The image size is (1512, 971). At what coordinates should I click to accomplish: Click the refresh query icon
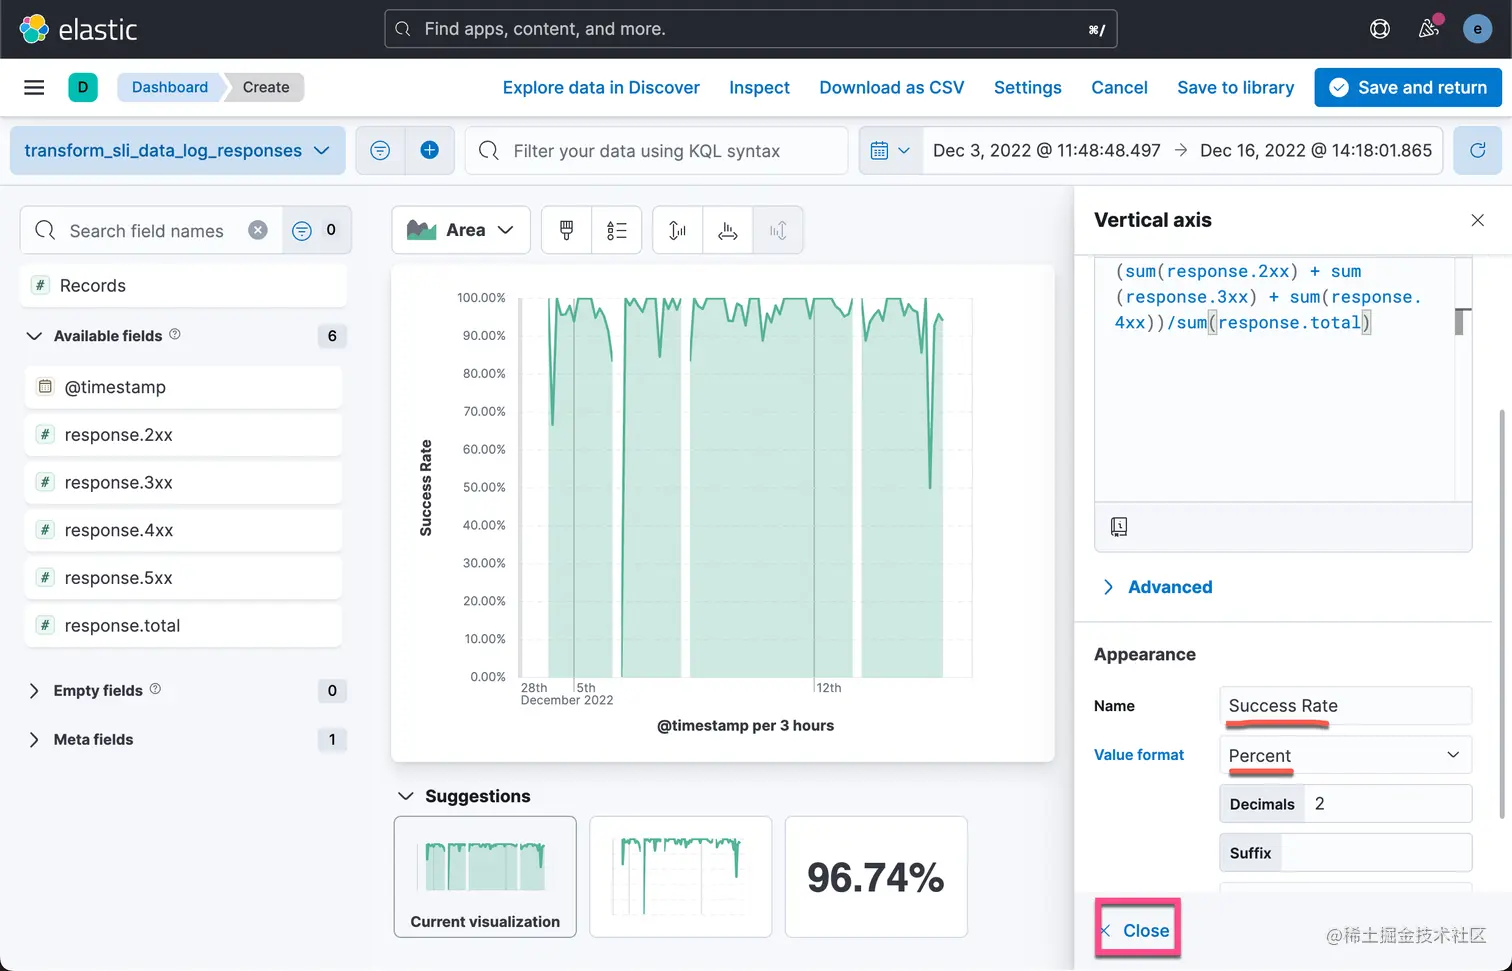1477,150
